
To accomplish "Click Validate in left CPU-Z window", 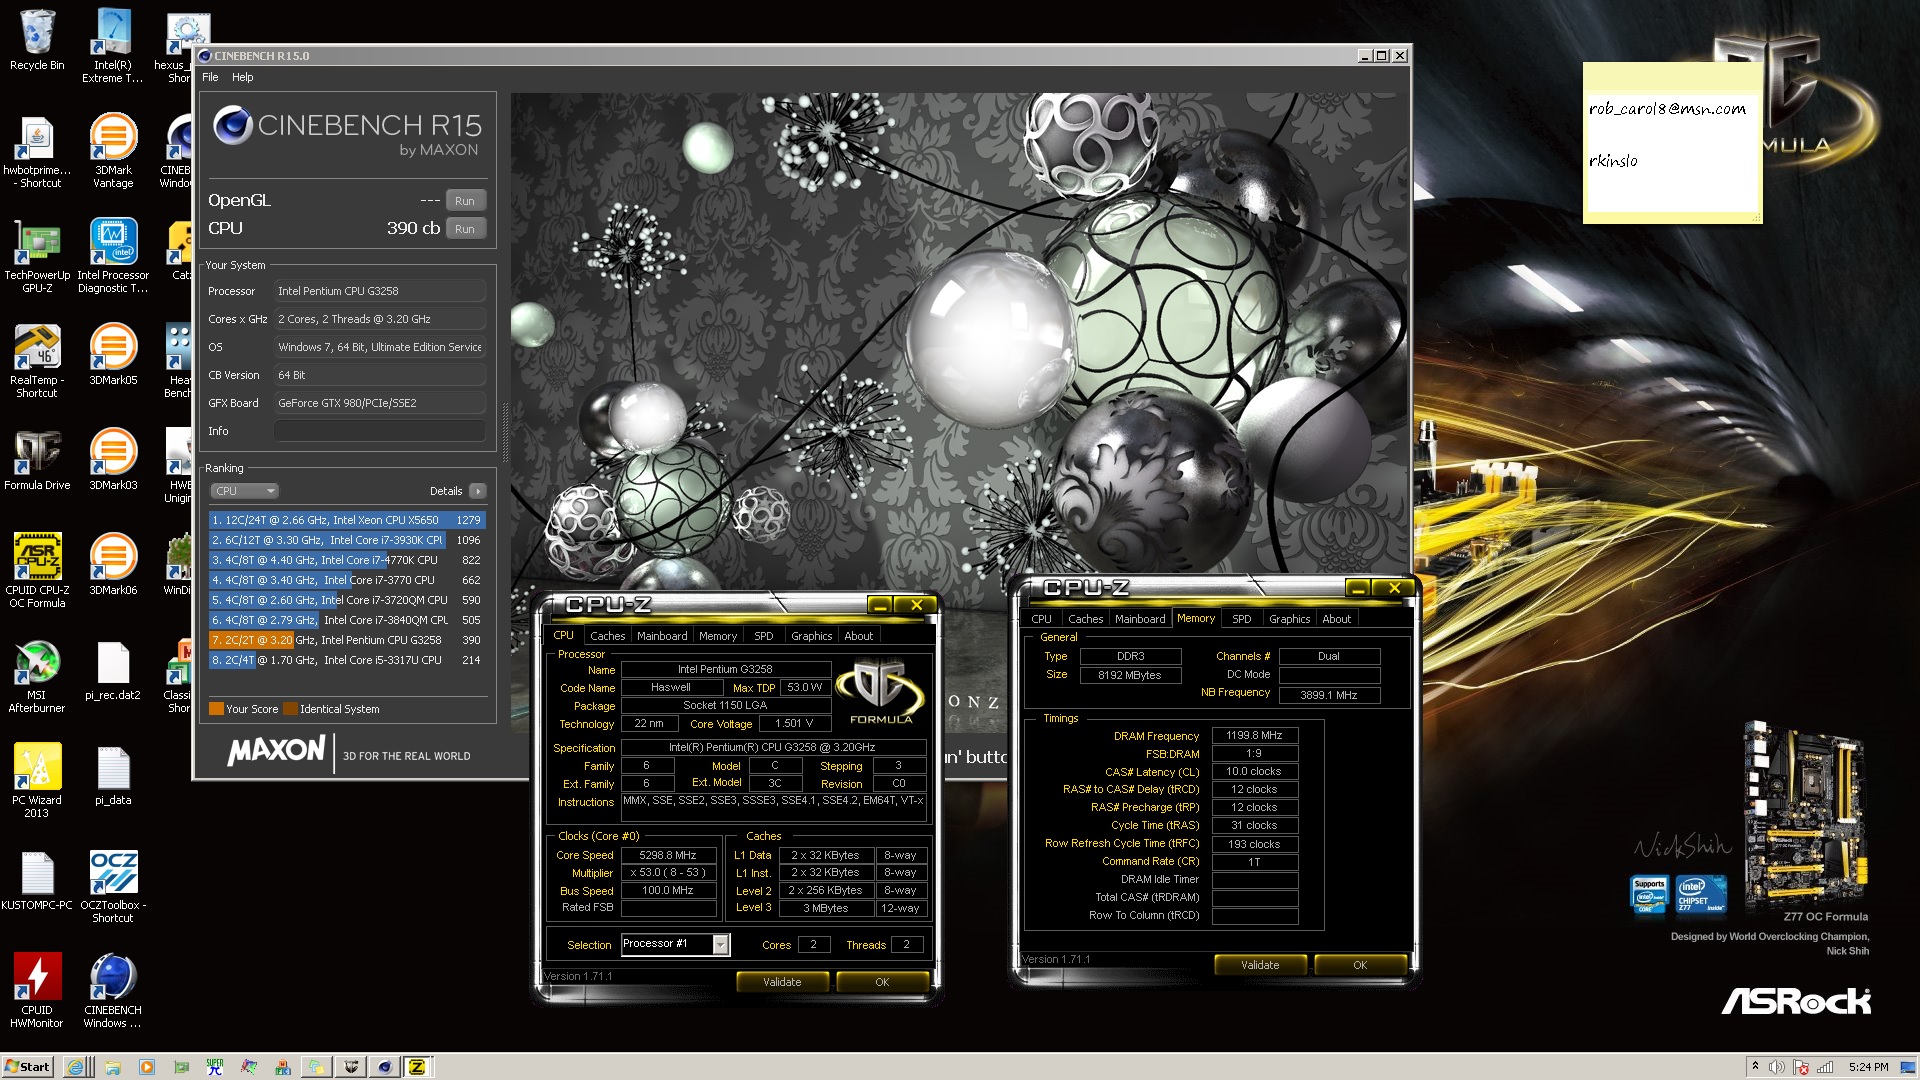I will pos(782,982).
